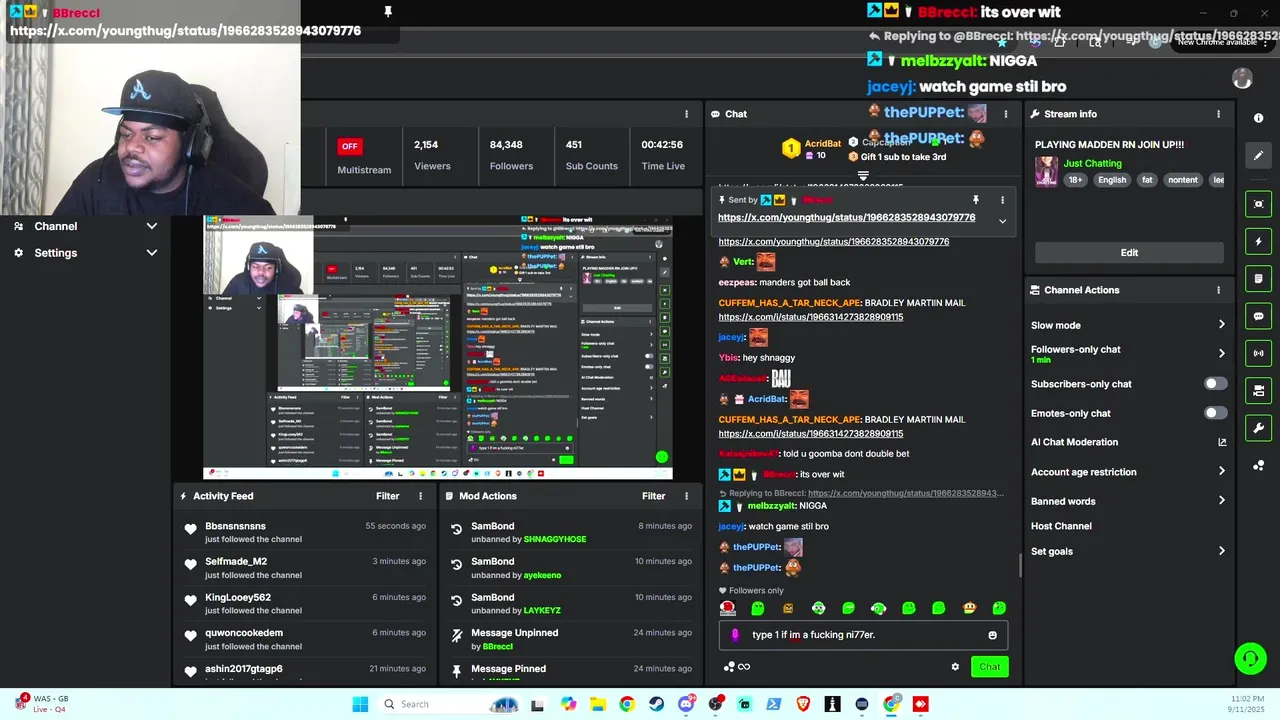Viewport: 1280px width, 720px height.
Task: Open the broadcast signal icon in right sidebar
Action: (1258, 353)
